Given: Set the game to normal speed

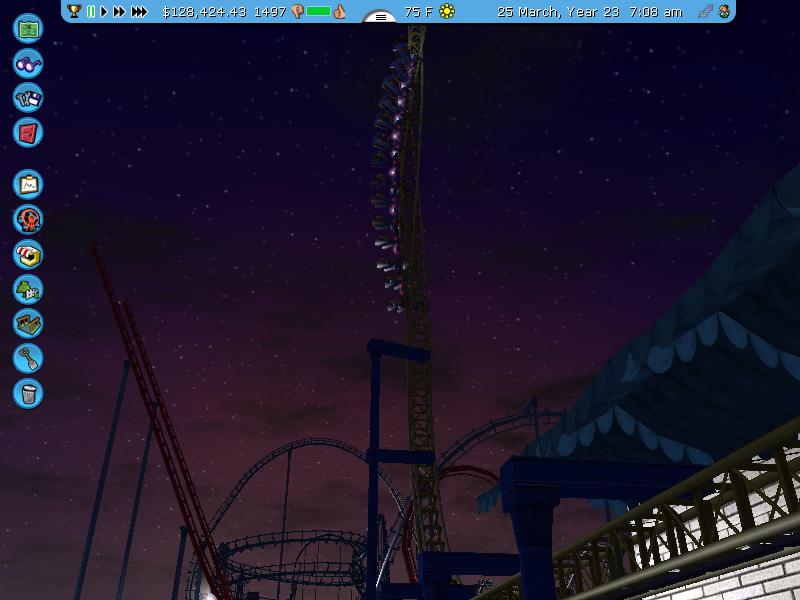Looking at the screenshot, I should tap(104, 11).
